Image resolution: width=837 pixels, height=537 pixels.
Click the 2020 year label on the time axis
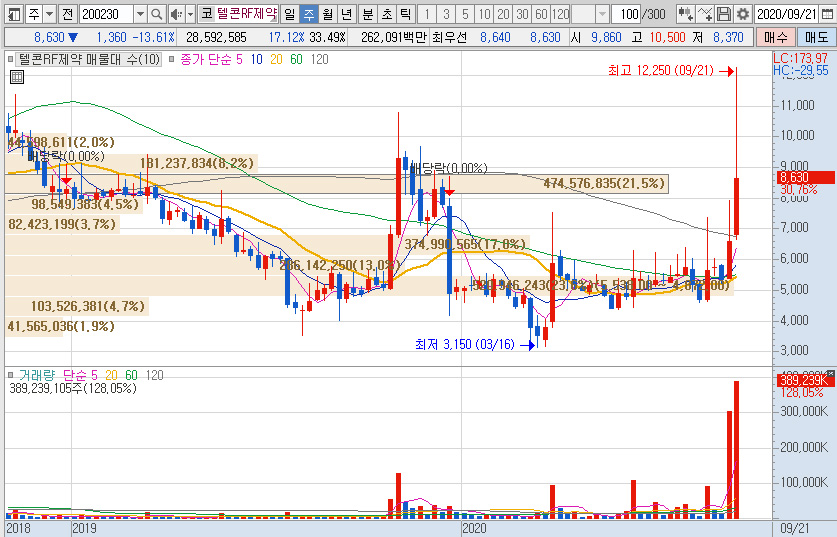click(473, 528)
